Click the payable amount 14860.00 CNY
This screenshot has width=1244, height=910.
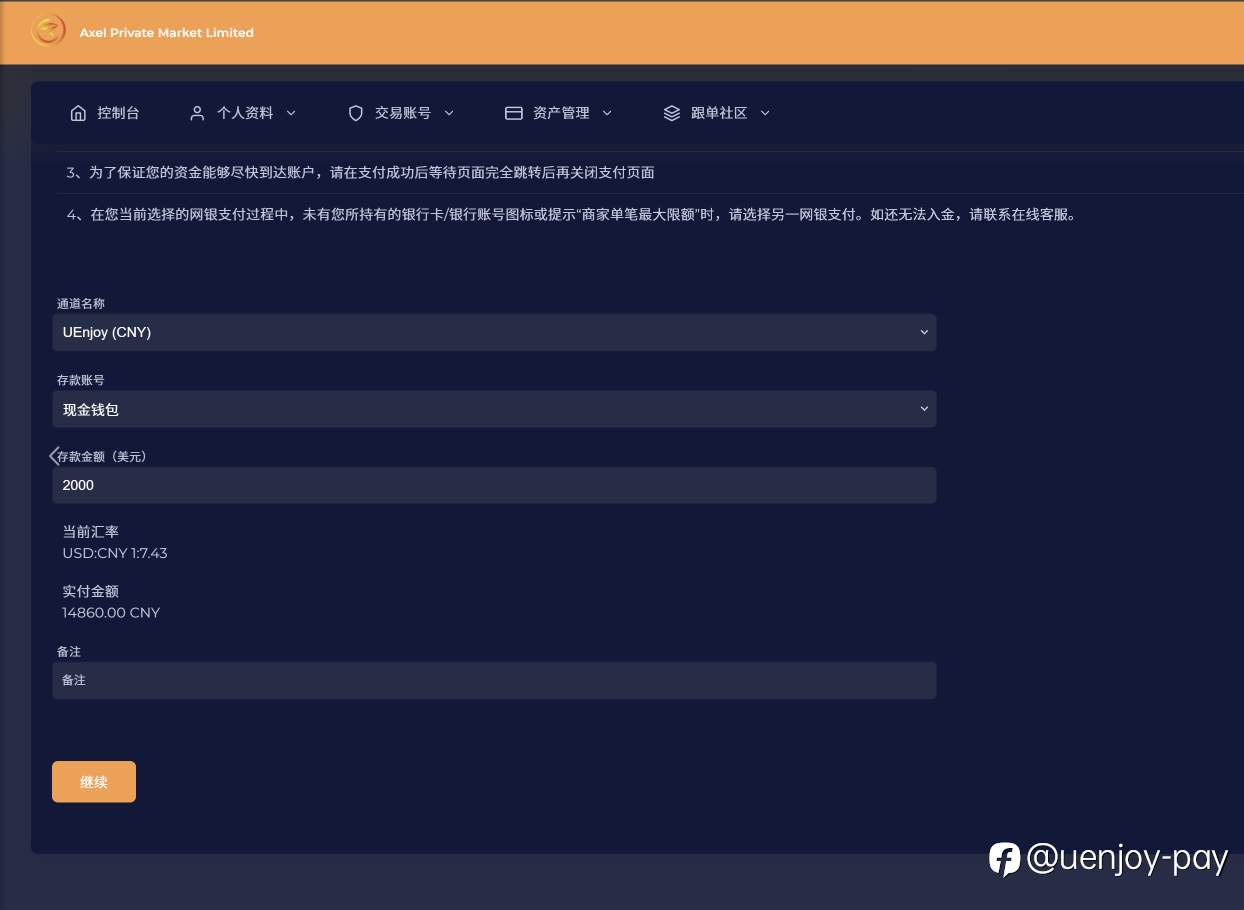(111, 613)
